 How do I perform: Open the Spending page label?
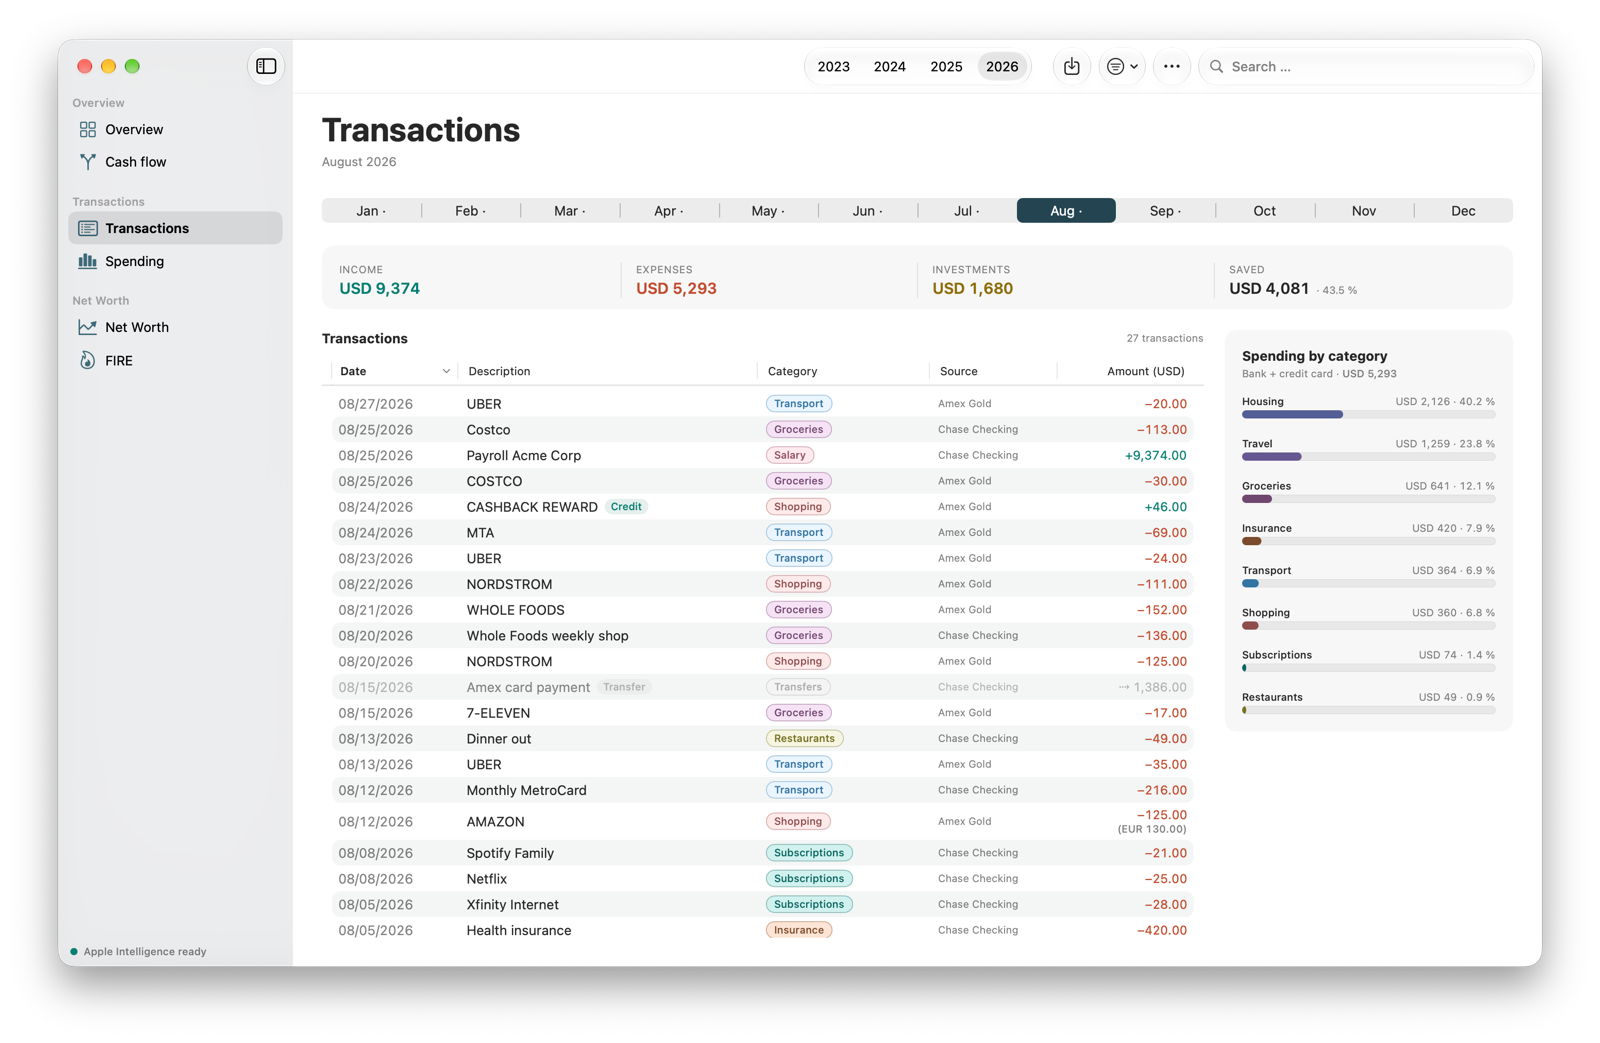(135, 261)
